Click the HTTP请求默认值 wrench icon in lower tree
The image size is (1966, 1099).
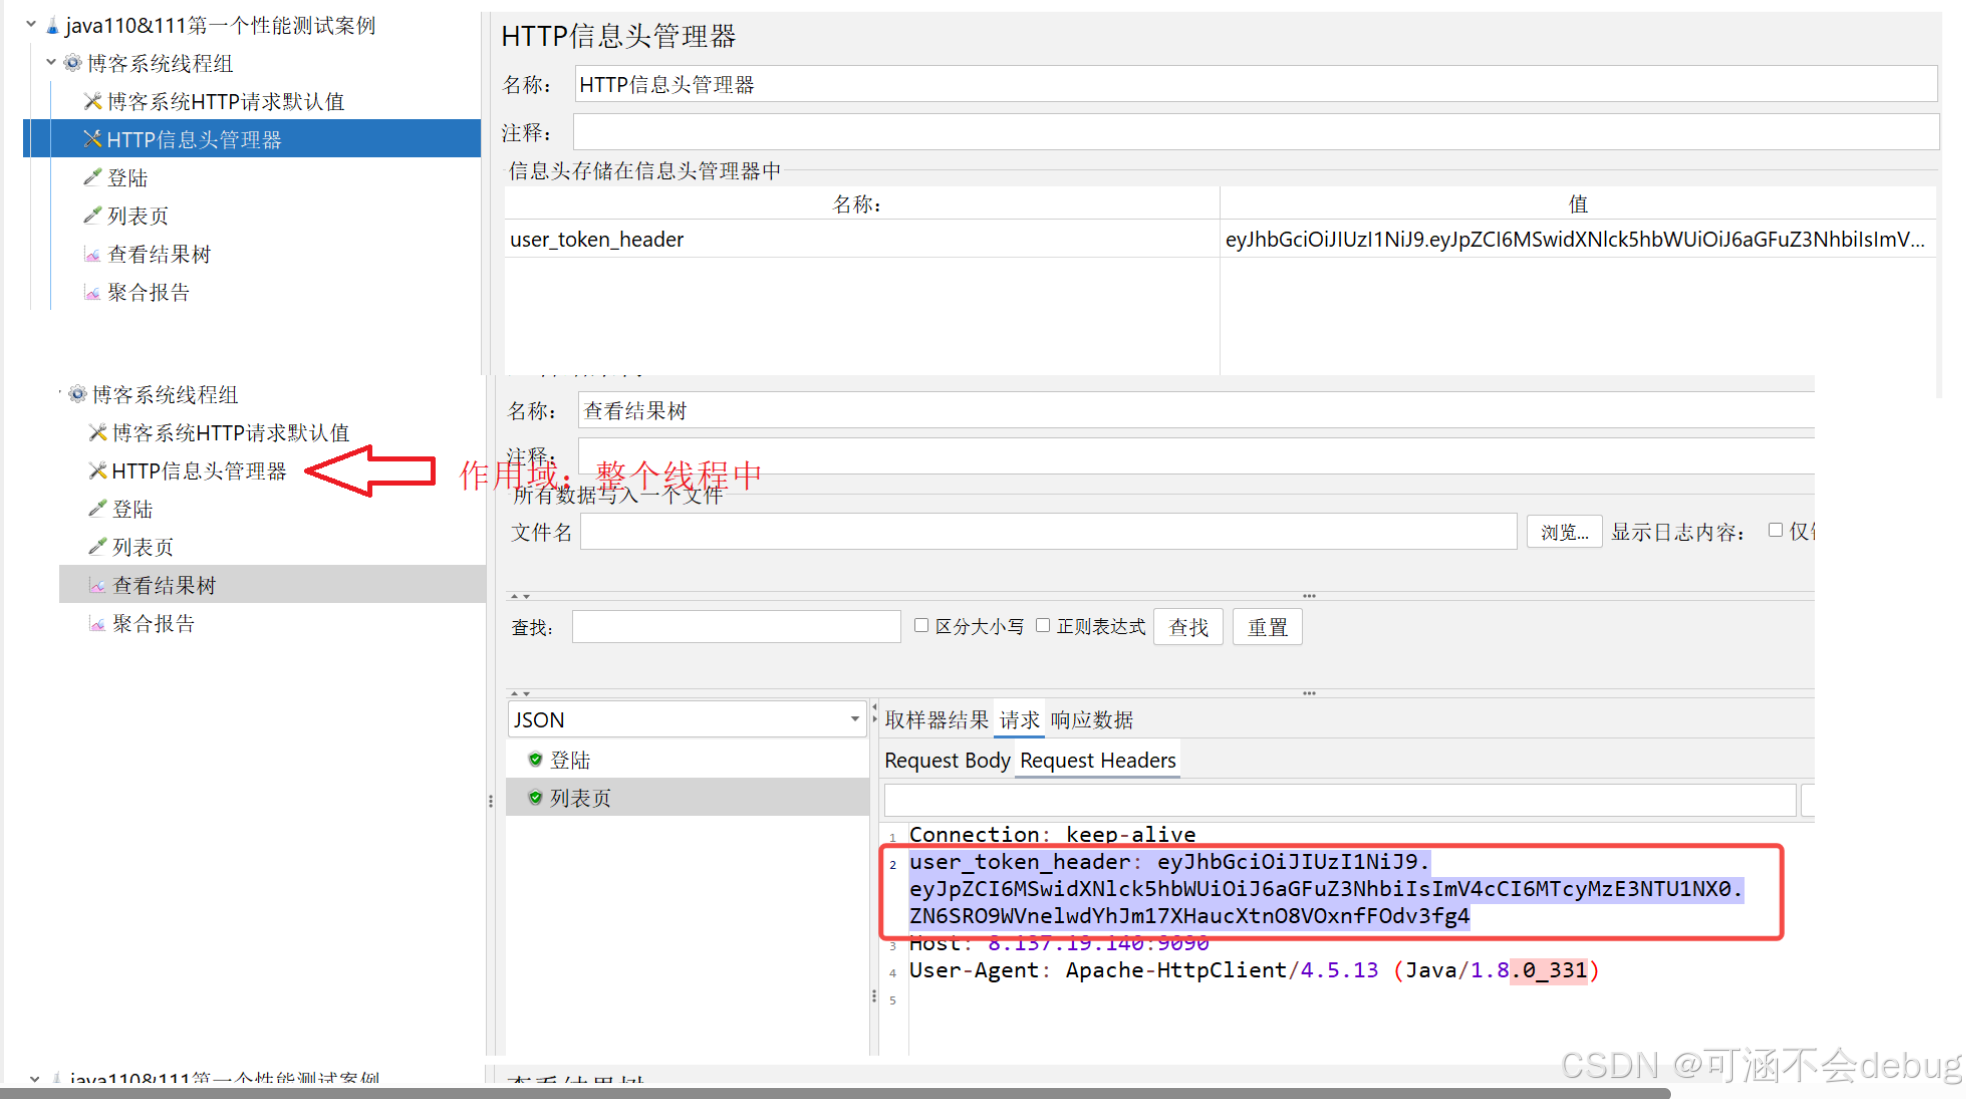[x=97, y=432]
